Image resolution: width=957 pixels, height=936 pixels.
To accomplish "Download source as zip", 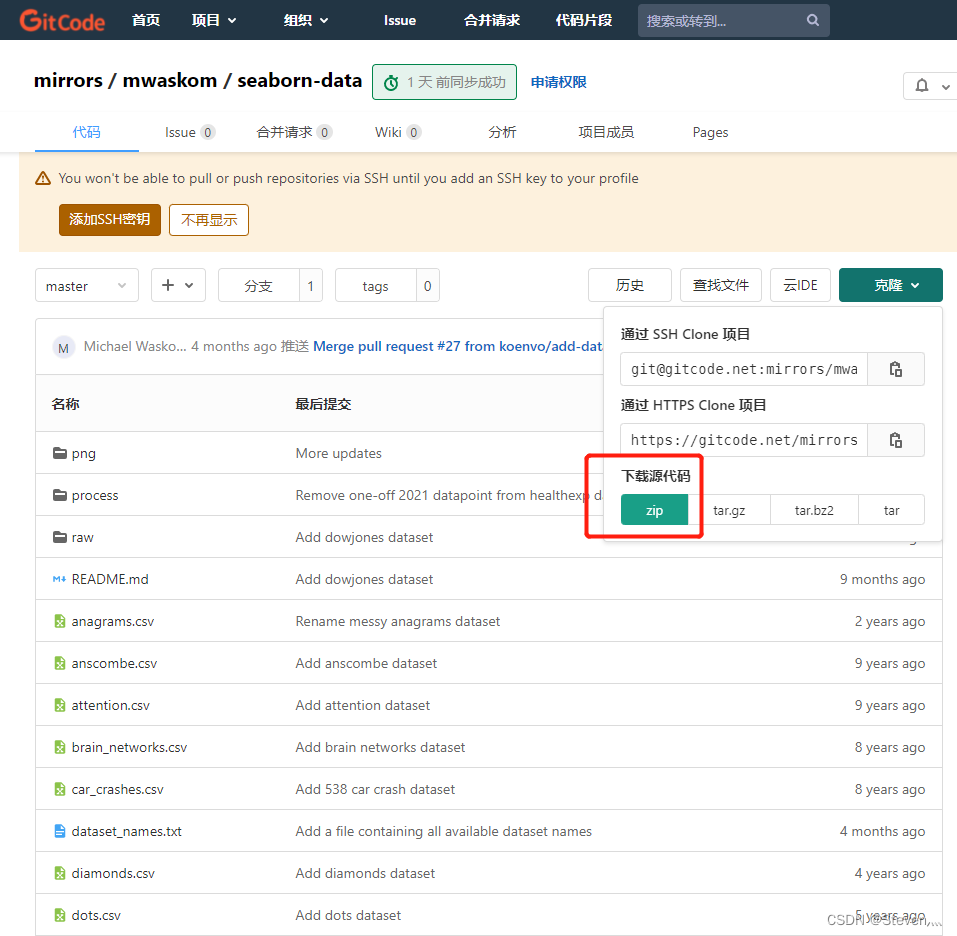I will pyautogui.click(x=654, y=510).
